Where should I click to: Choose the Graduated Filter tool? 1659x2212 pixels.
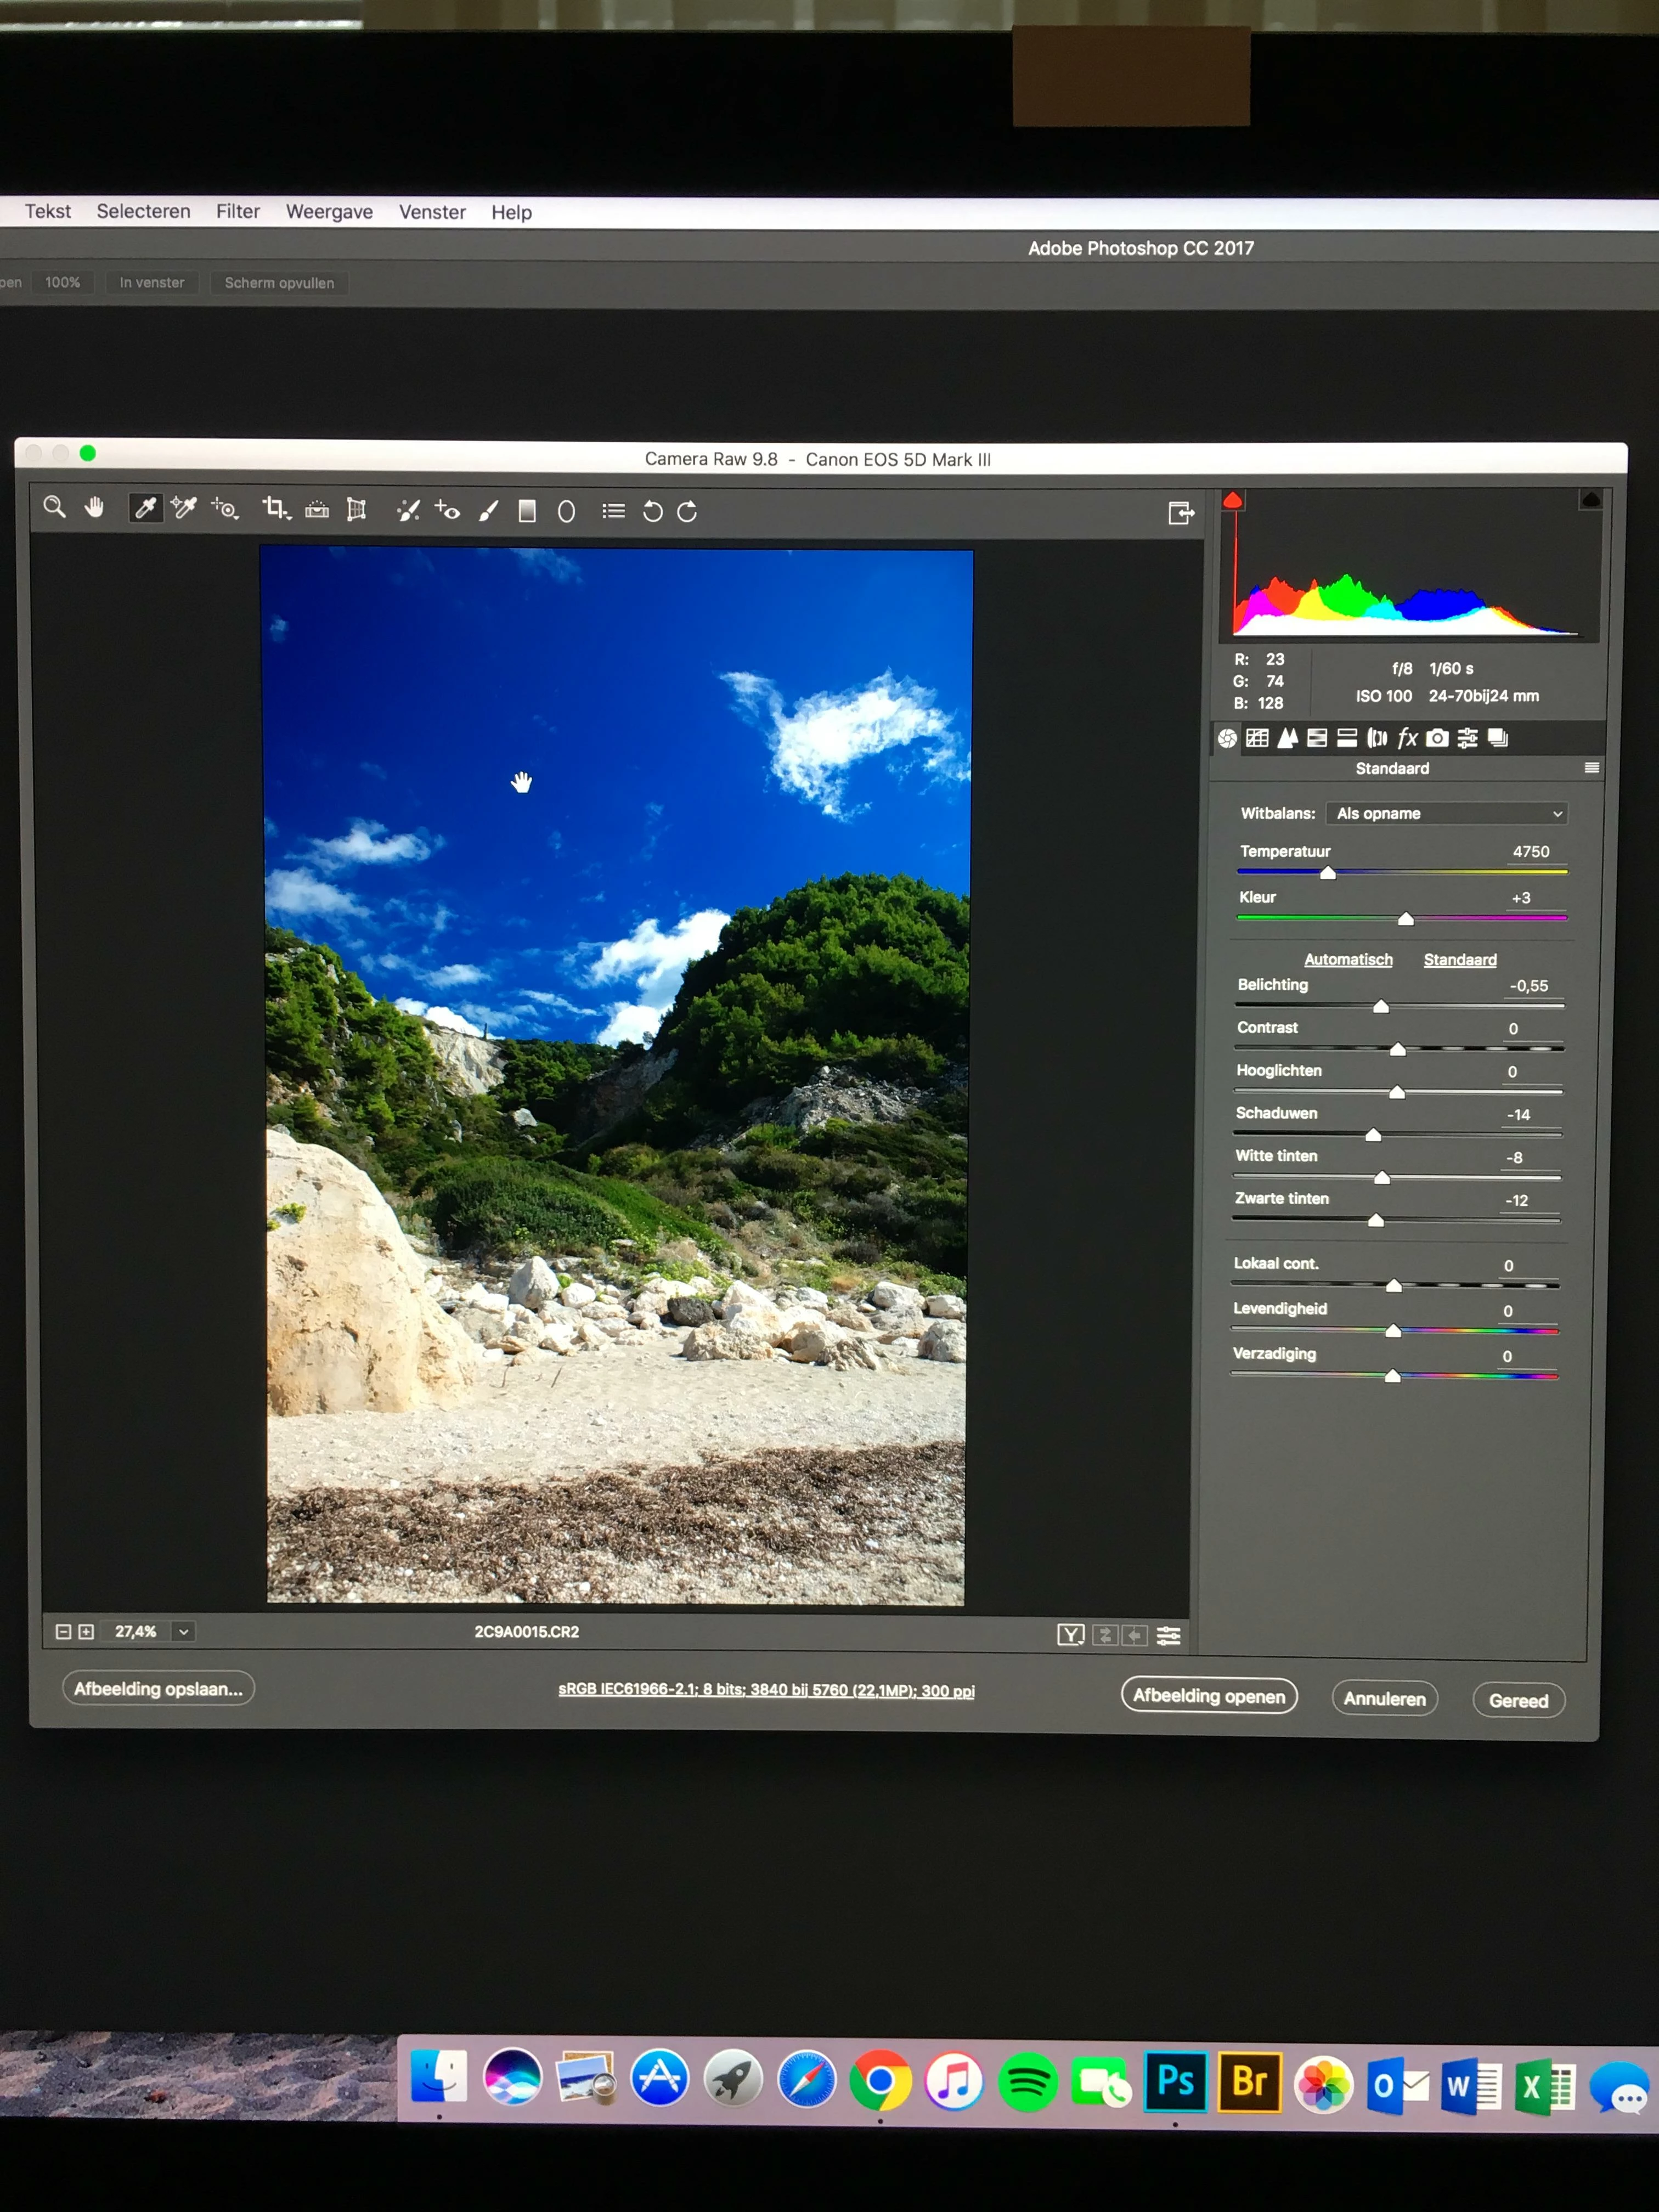click(527, 512)
